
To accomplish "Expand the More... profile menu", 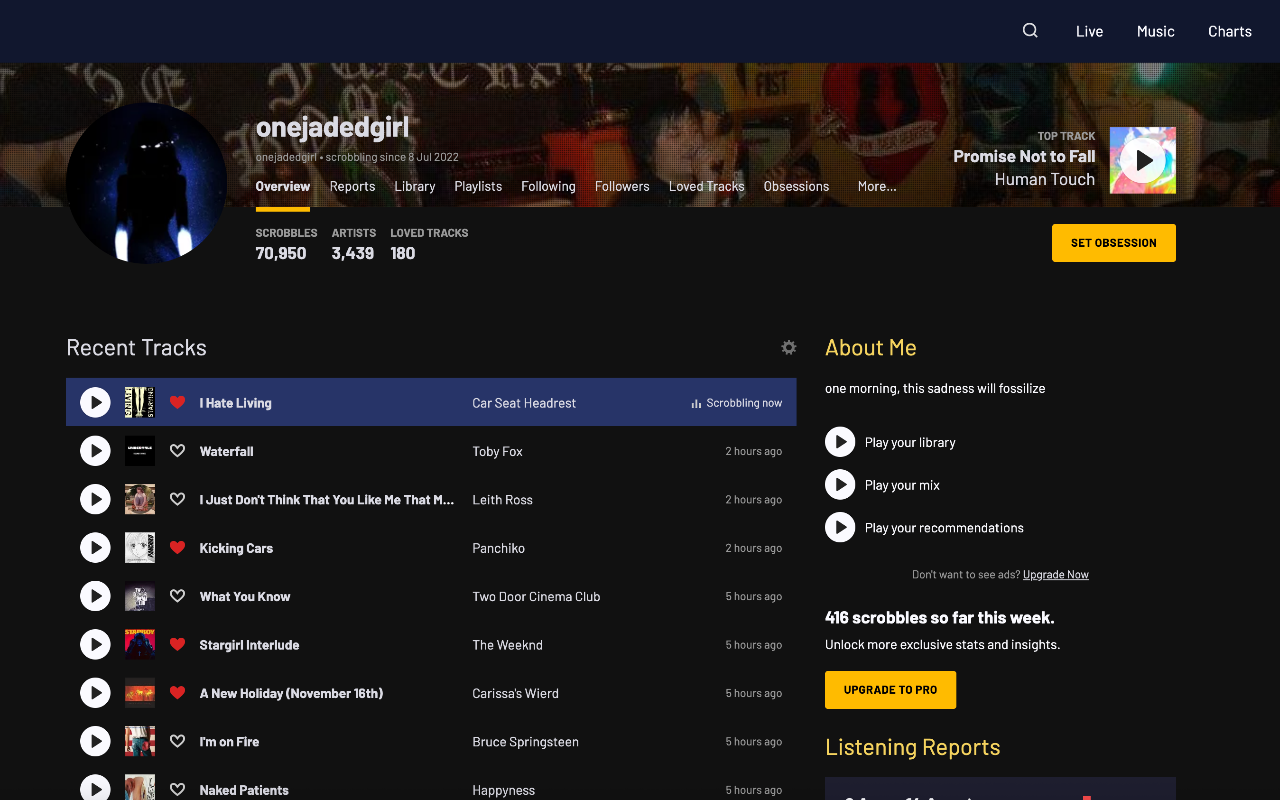I will [877, 186].
